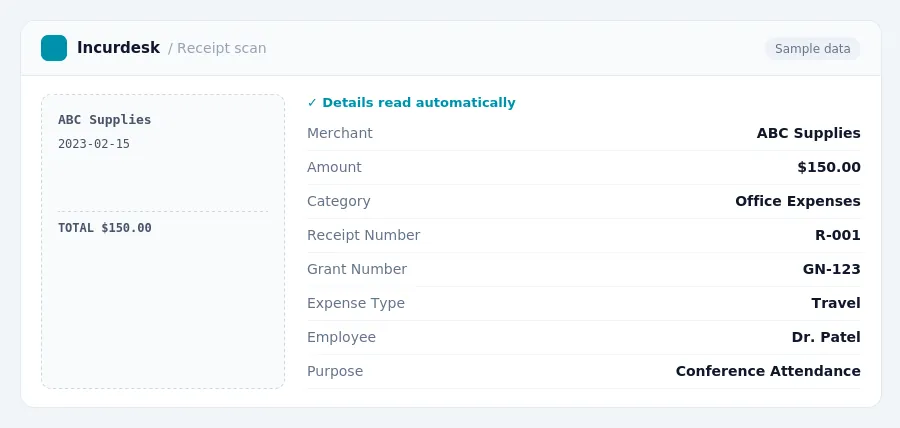Select the Purpose value Conference Attendance
900x428 pixels.
click(767, 371)
